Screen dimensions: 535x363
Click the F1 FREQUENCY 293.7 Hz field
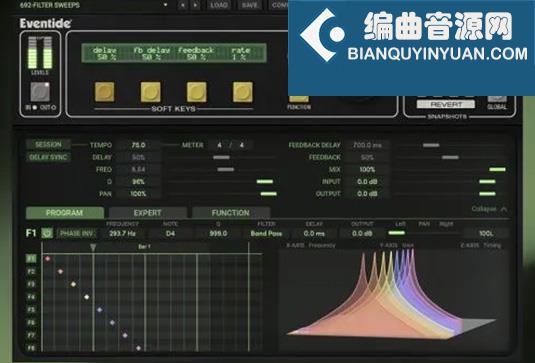pyautogui.click(x=122, y=233)
